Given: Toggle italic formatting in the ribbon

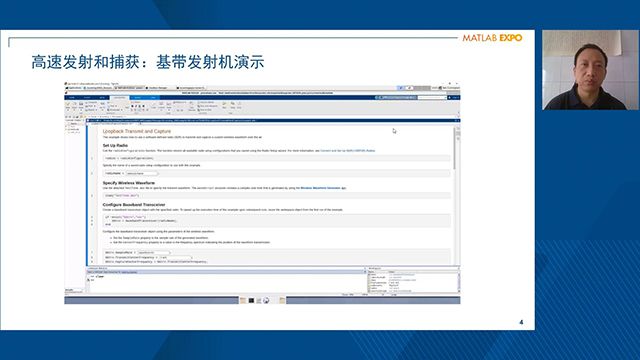Looking at the screenshot, I should (136, 106).
